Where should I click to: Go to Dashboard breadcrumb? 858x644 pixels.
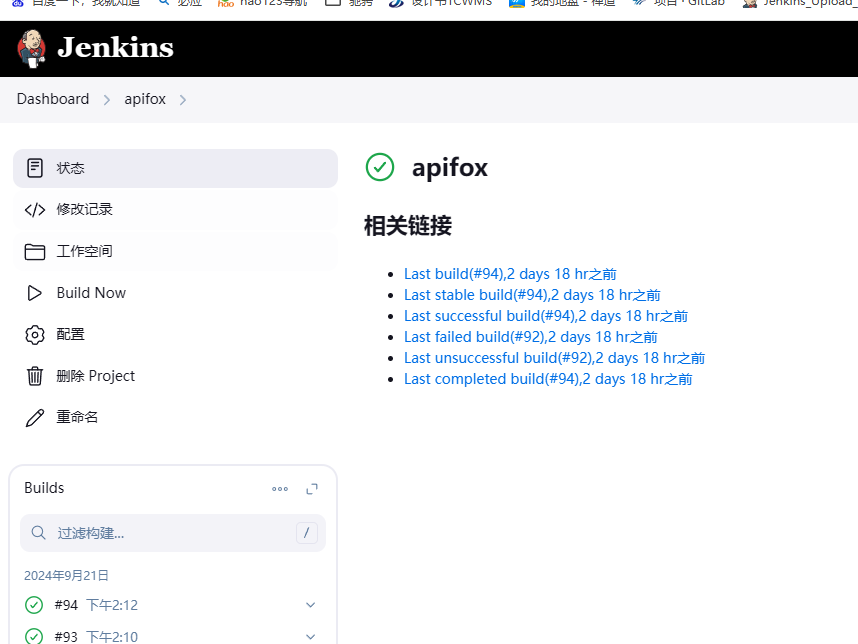click(53, 99)
